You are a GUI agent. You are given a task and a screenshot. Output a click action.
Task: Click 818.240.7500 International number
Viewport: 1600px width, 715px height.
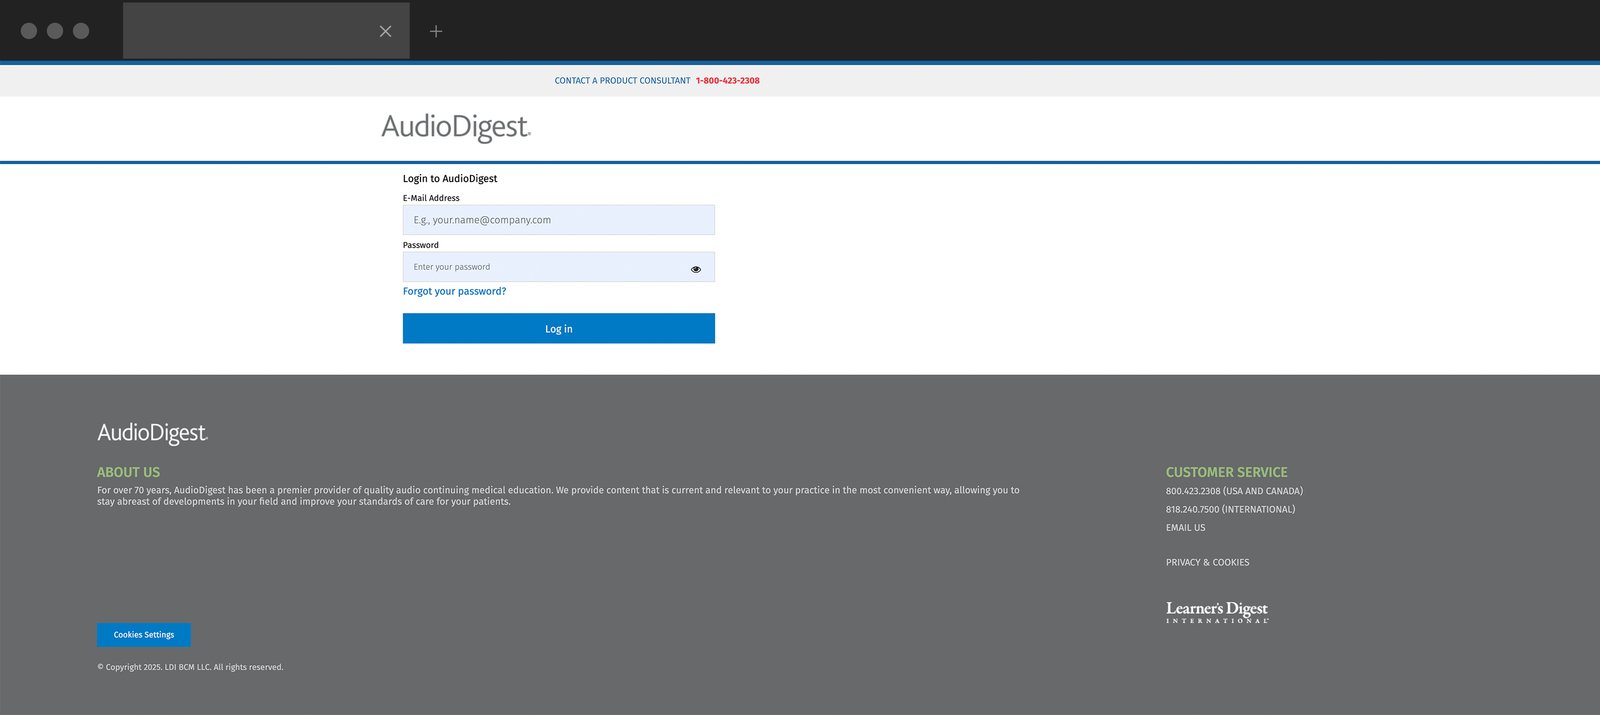pos(1230,510)
